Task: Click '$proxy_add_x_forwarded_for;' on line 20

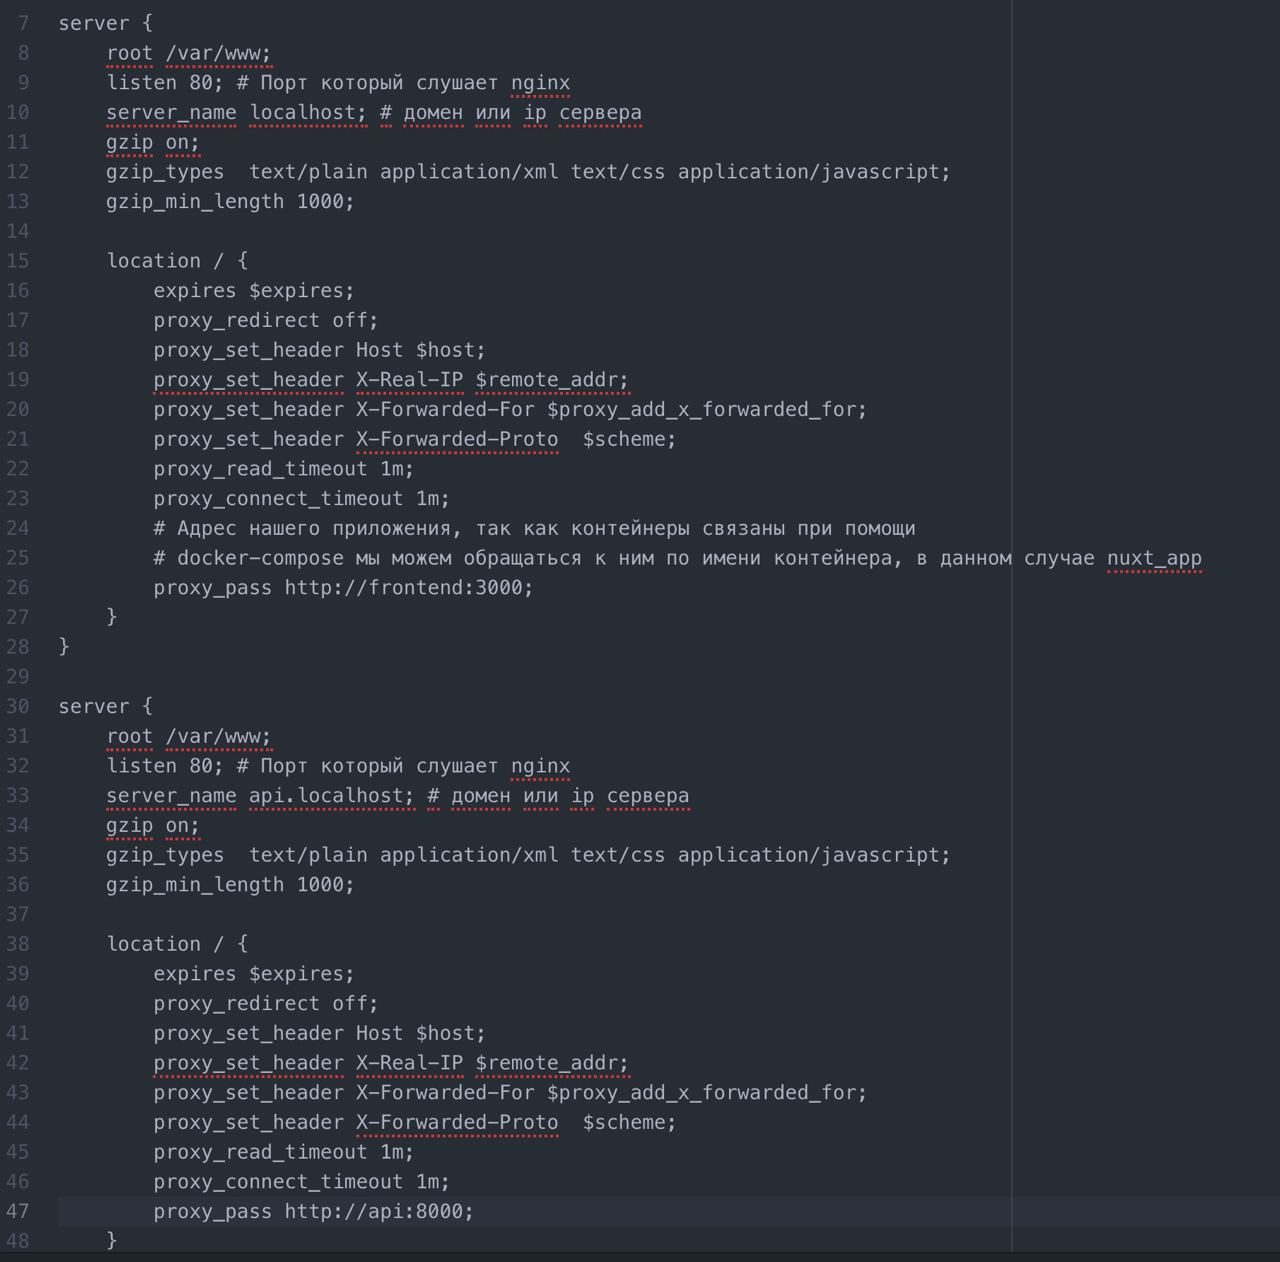Action: [707, 409]
